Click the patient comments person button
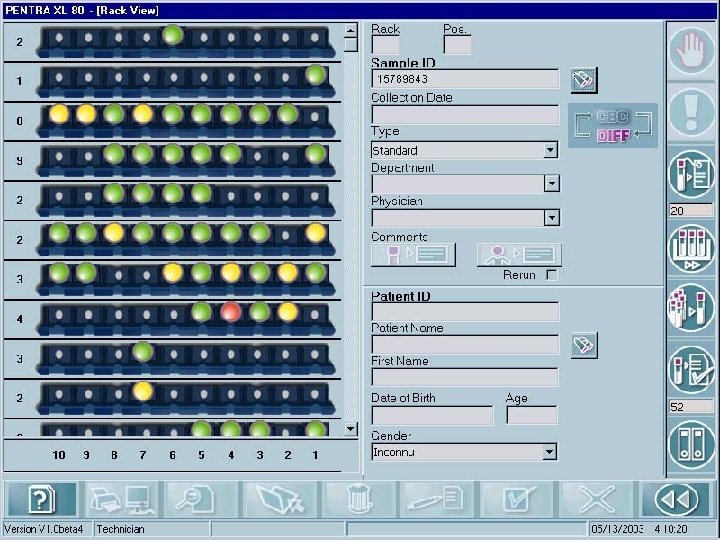The height and width of the screenshot is (540, 720). (x=519, y=255)
